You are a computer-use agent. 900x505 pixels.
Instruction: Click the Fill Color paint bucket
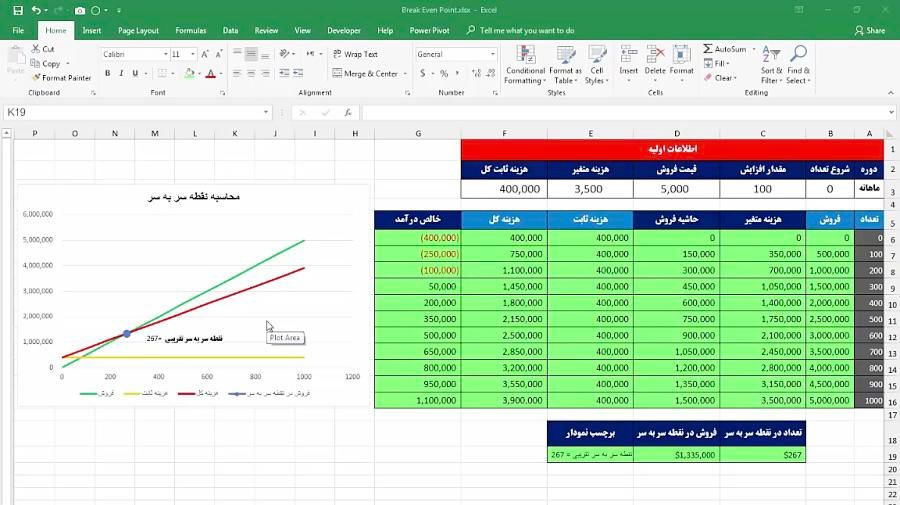[x=189, y=73]
